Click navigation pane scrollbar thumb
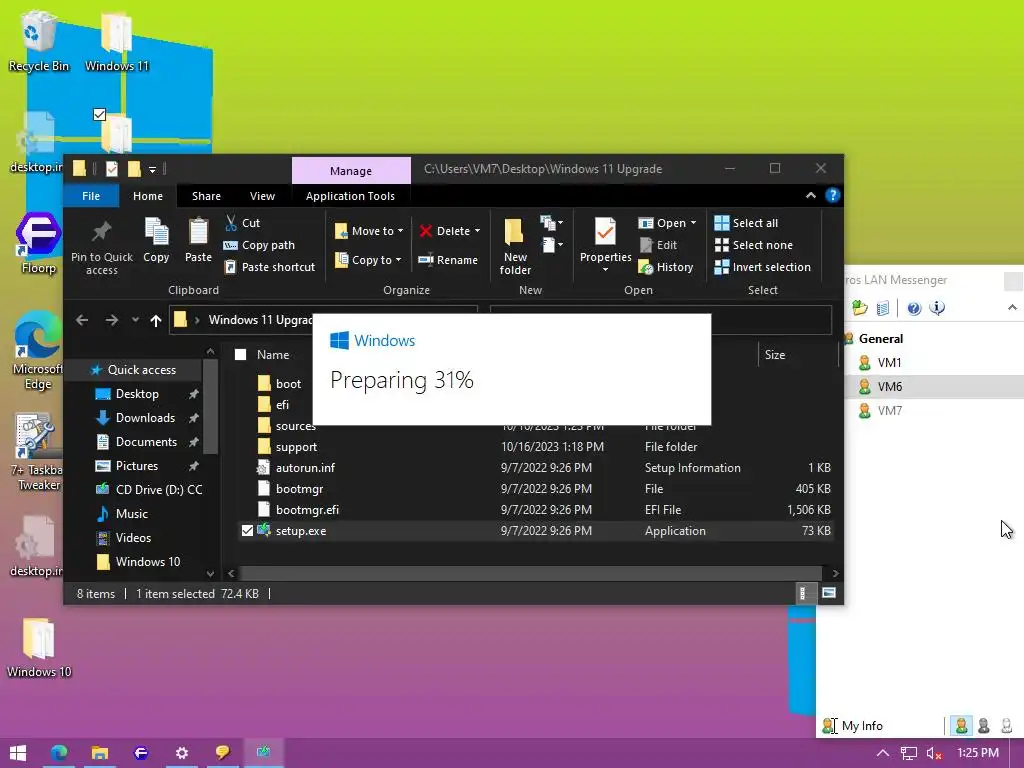This screenshot has height=768, width=1024. coord(210,407)
